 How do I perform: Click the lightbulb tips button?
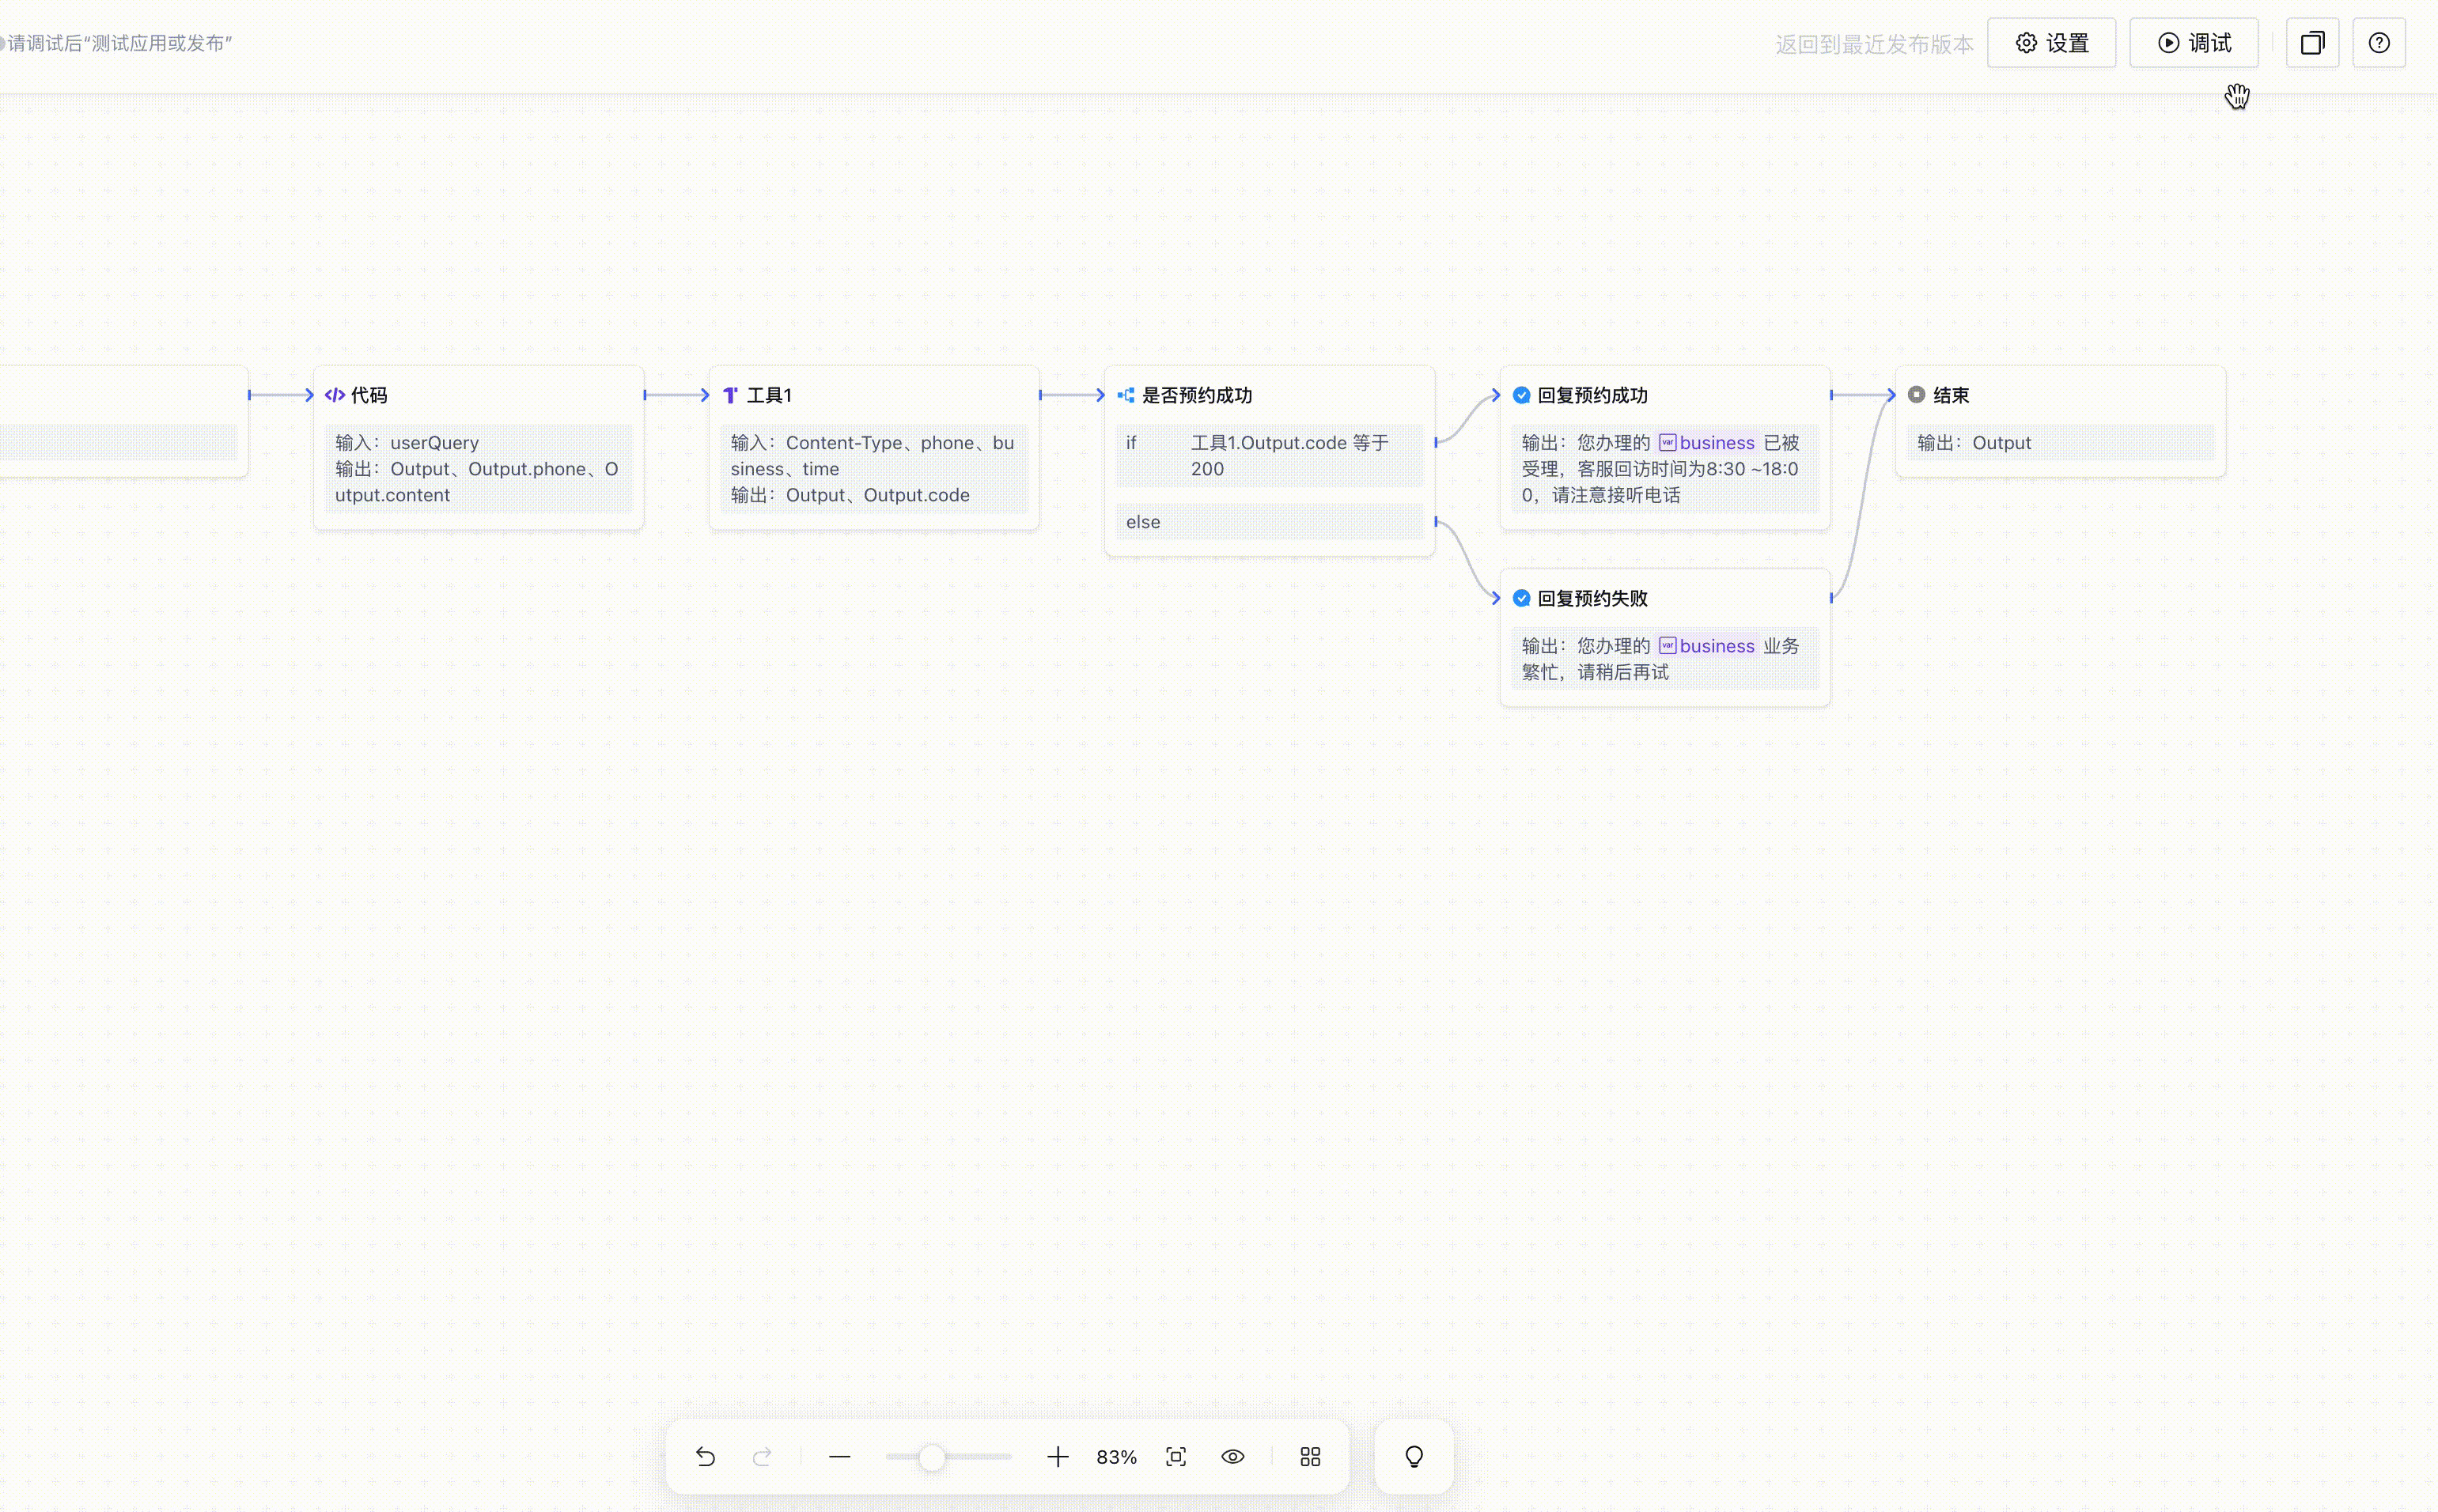tap(1413, 1457)
